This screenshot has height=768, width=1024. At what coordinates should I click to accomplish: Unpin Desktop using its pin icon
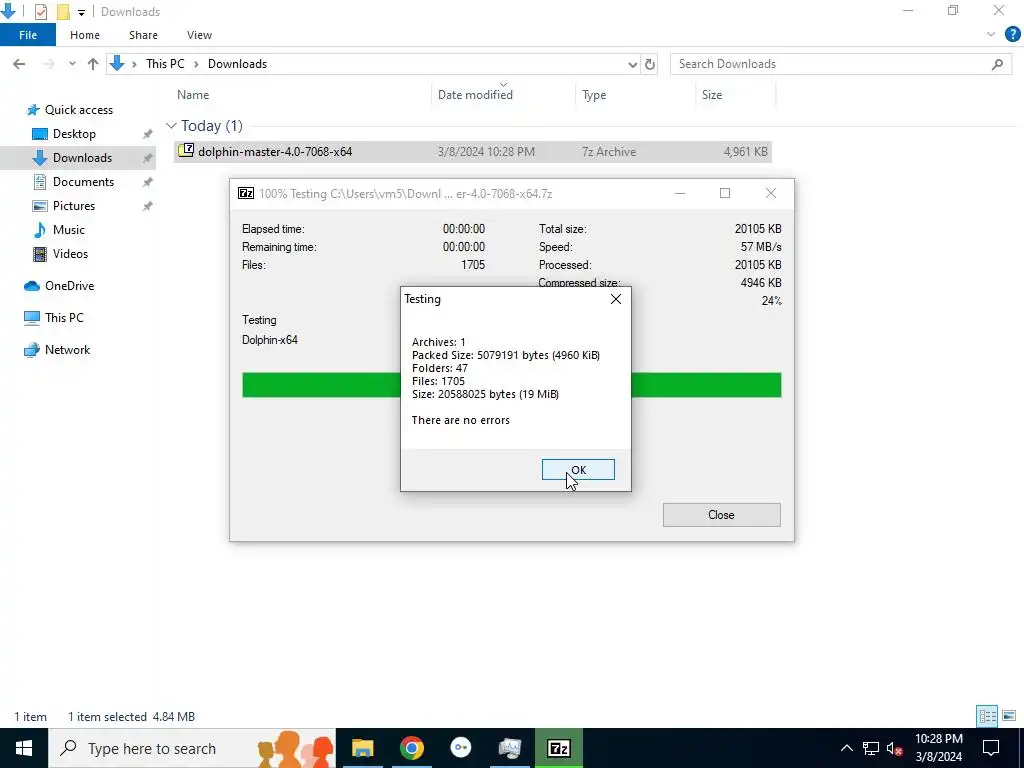148,134
